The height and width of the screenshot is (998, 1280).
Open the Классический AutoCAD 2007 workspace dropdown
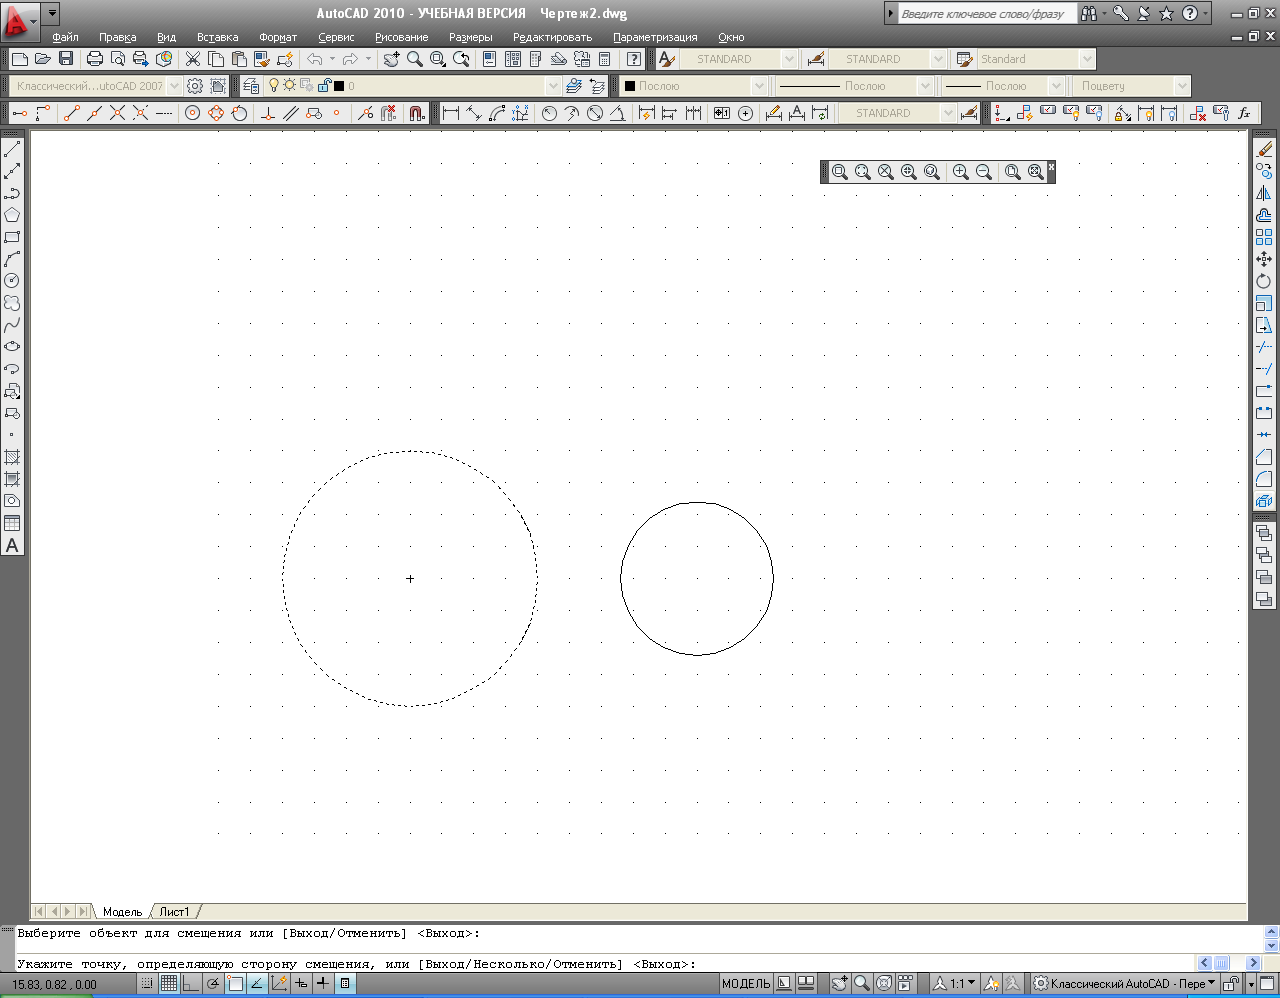(x=175, y=86)
